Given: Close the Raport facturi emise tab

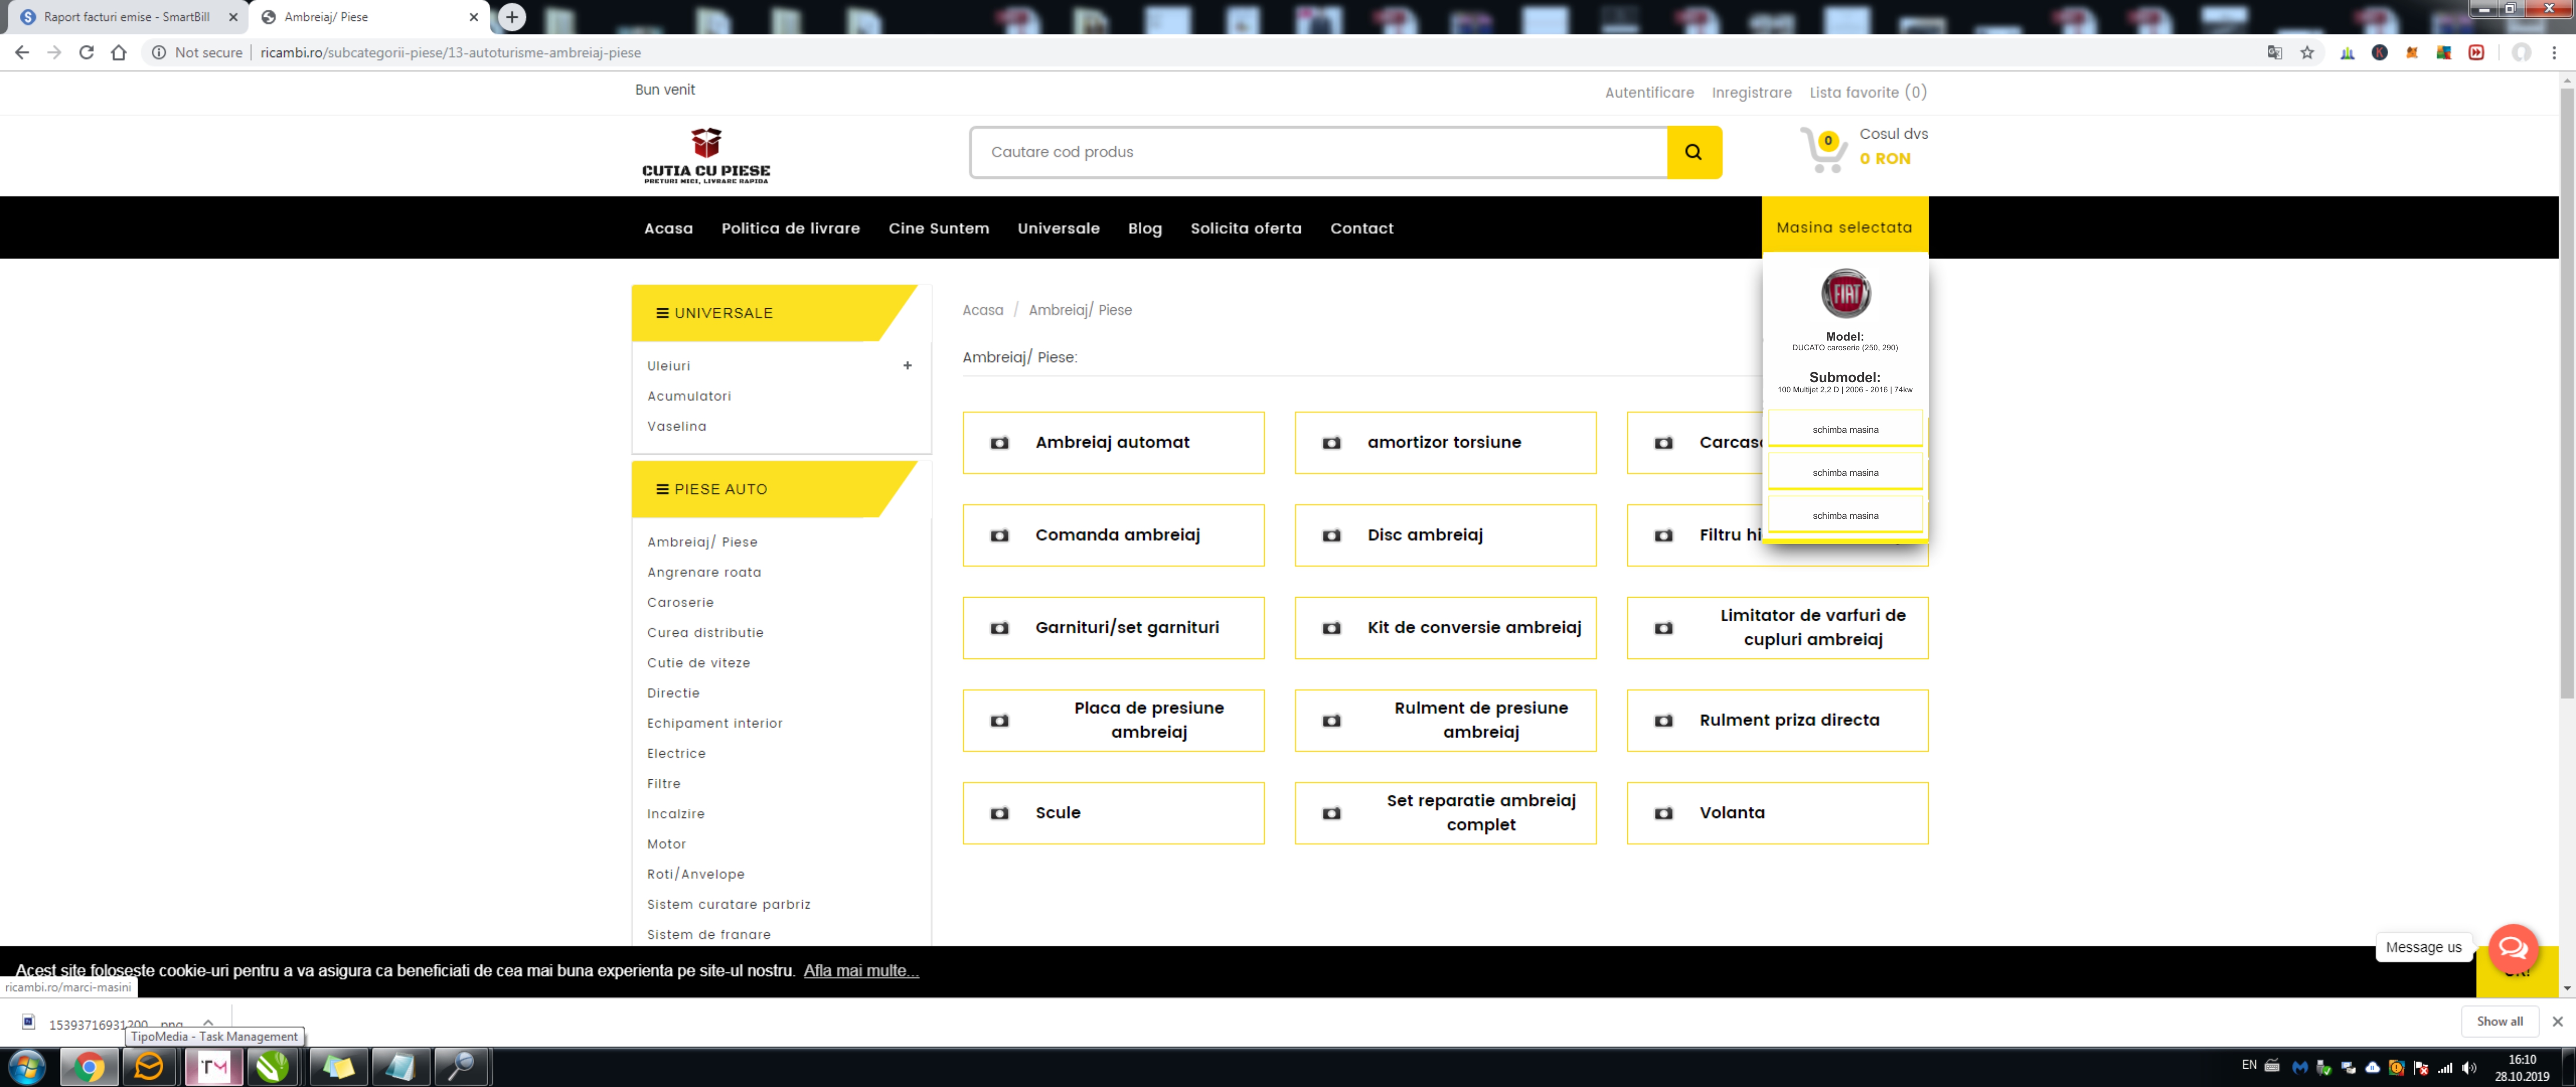Looking at the screenshot, I should 233,17.
